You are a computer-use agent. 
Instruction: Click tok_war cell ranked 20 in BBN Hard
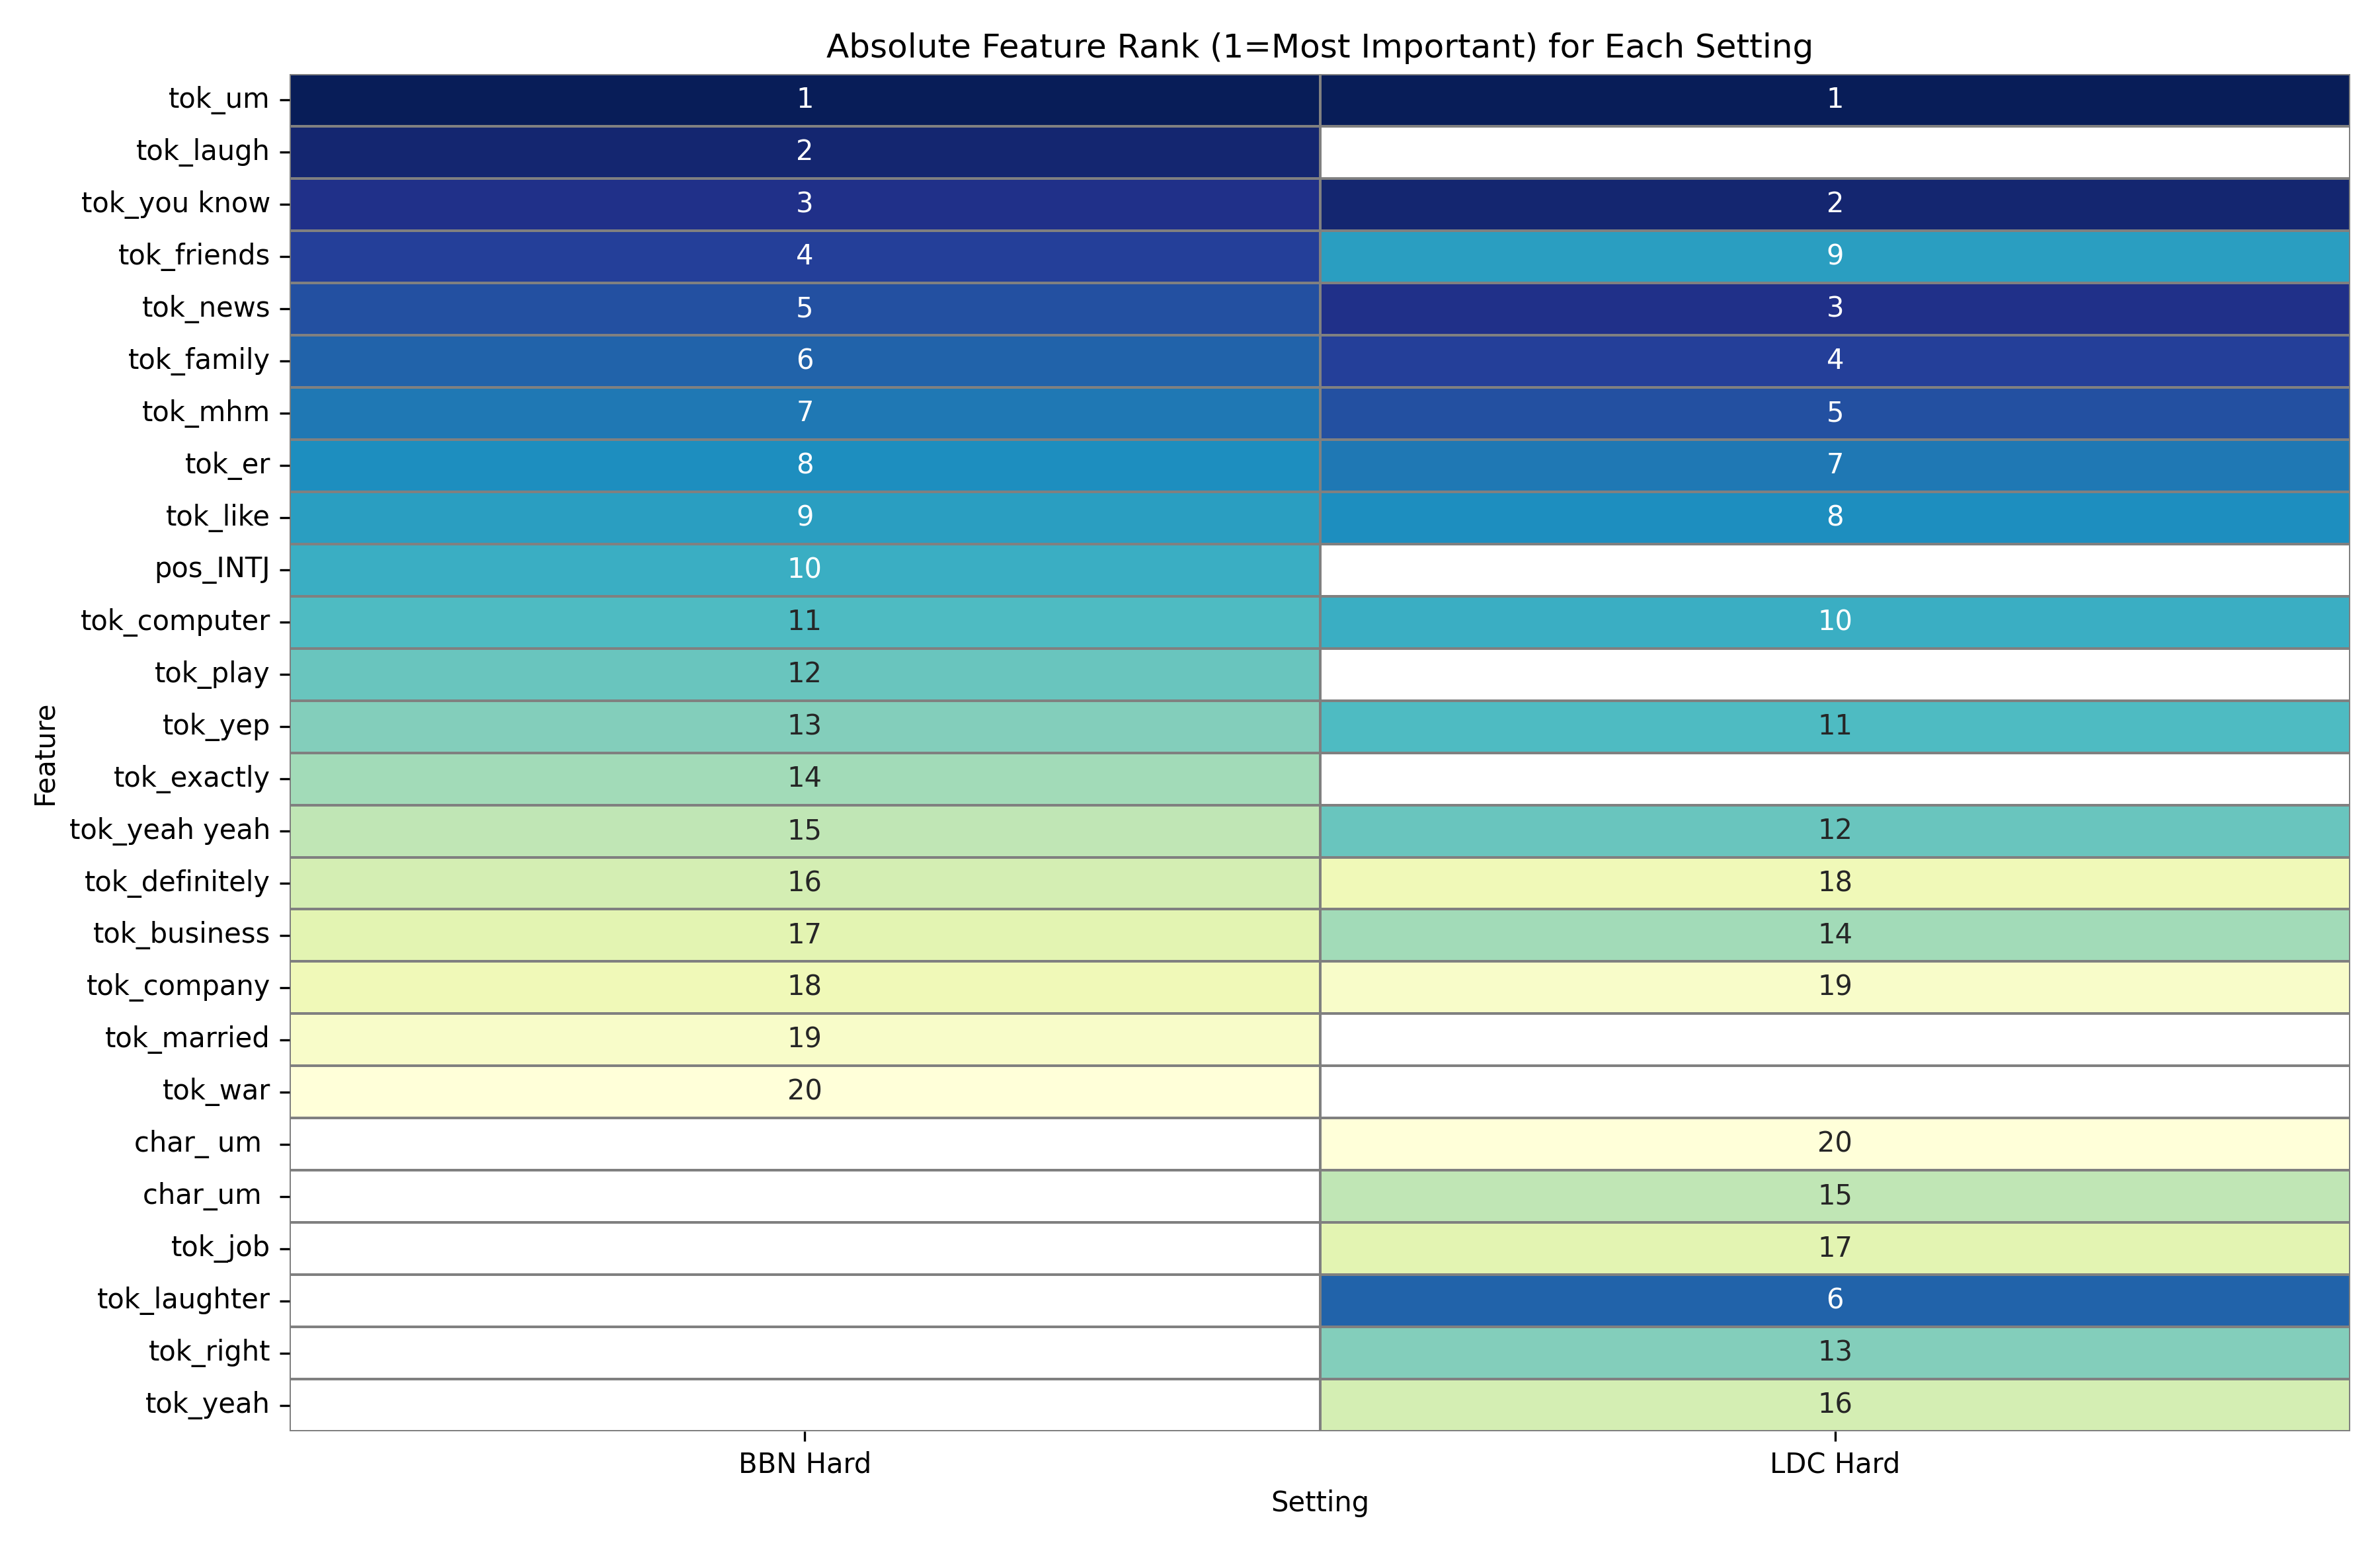(804, 1090)
